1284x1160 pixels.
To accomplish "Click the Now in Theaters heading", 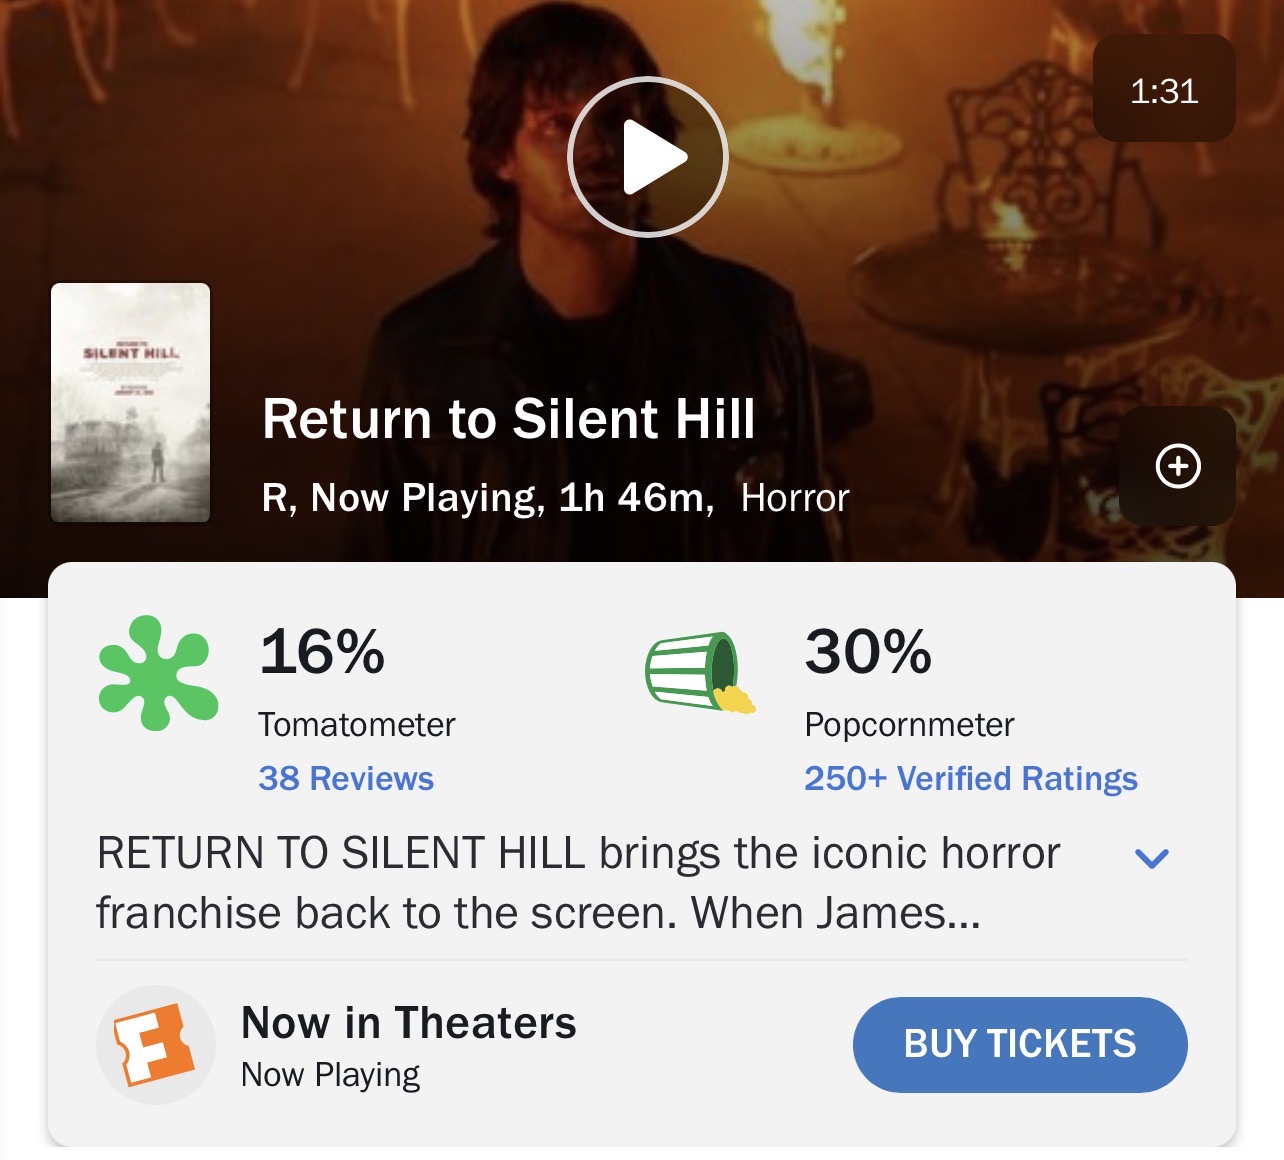I will click(409, 1023).
